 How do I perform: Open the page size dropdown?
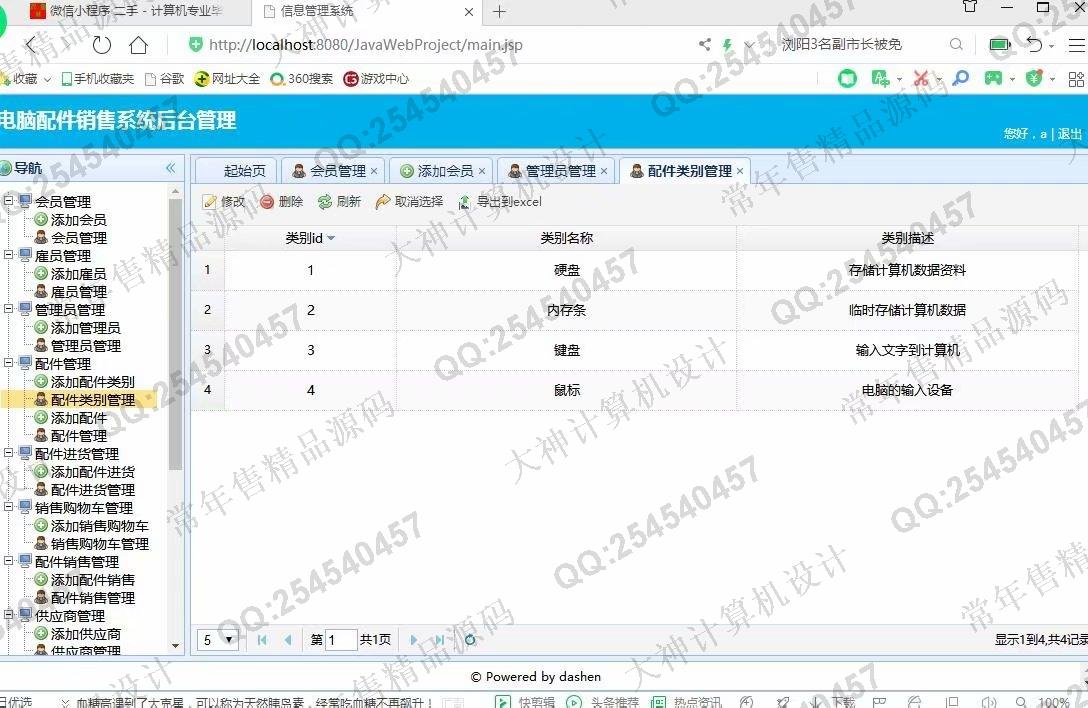pos(218,640)
